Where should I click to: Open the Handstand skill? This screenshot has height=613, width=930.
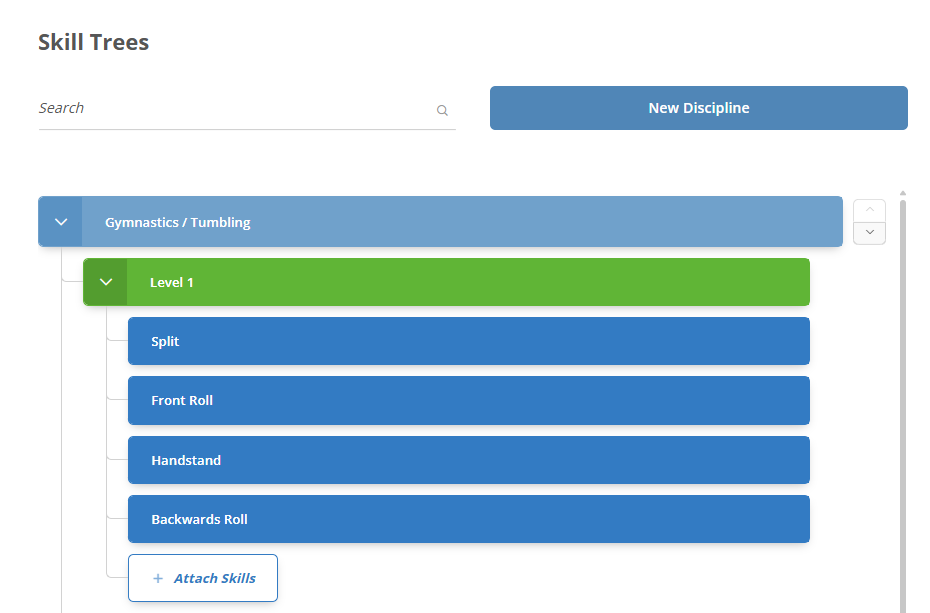pos(469,460)
